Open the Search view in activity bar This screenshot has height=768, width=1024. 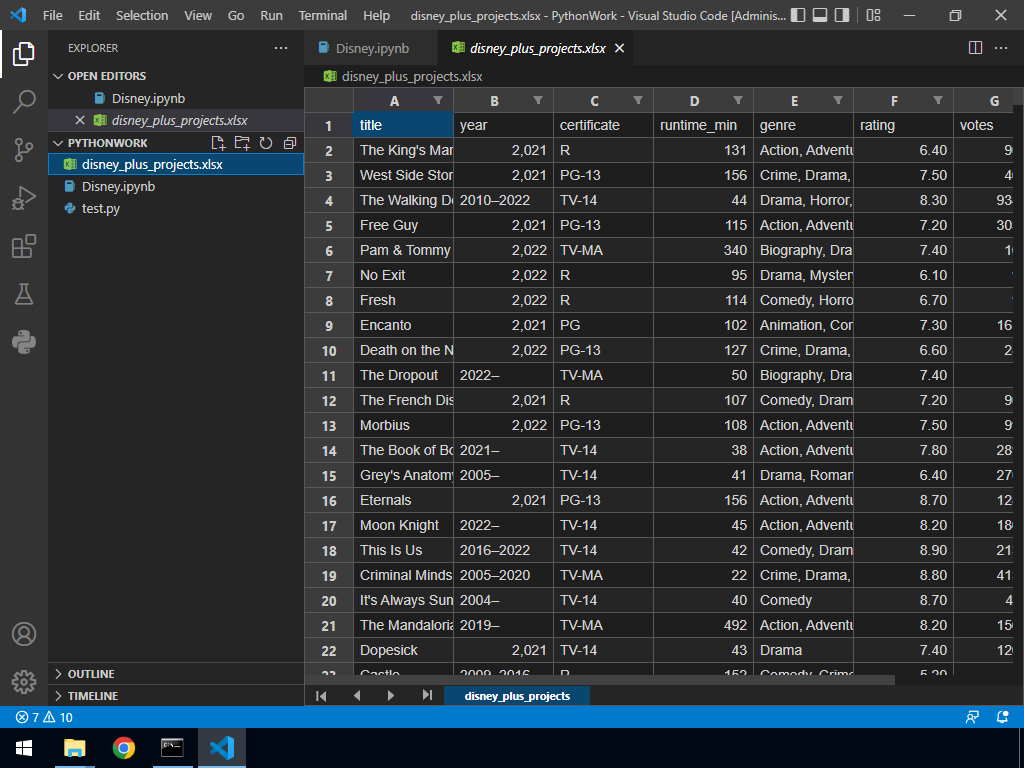pyautogui.click(x=24, y=101)
